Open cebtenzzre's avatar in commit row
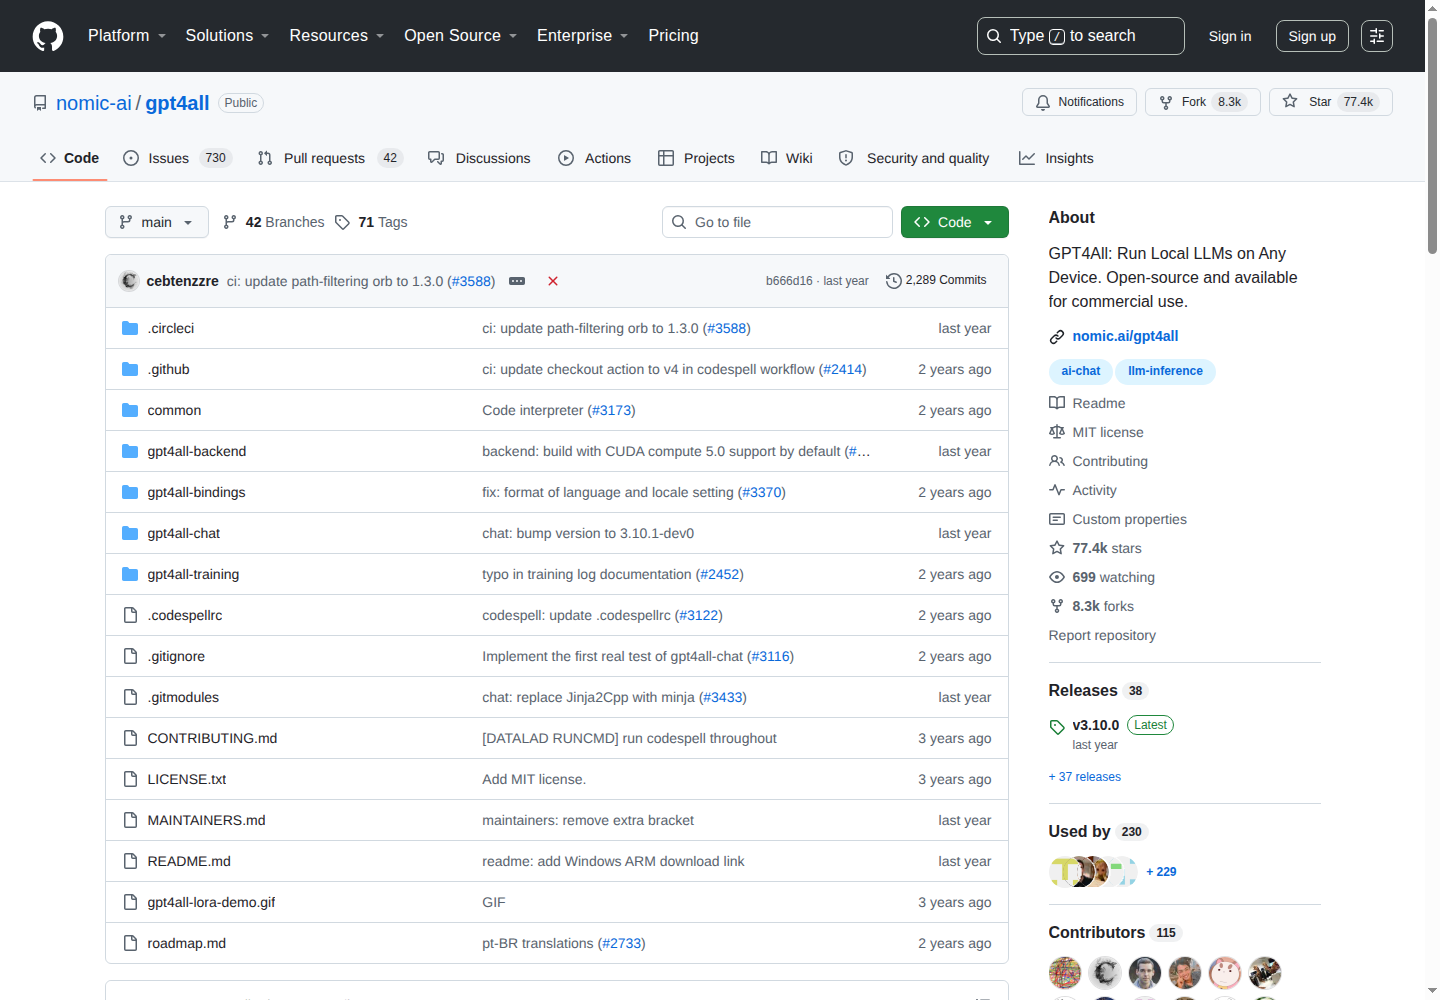Image resolution: width=1440 pixels, height=1000 pixels. [129, 281]
